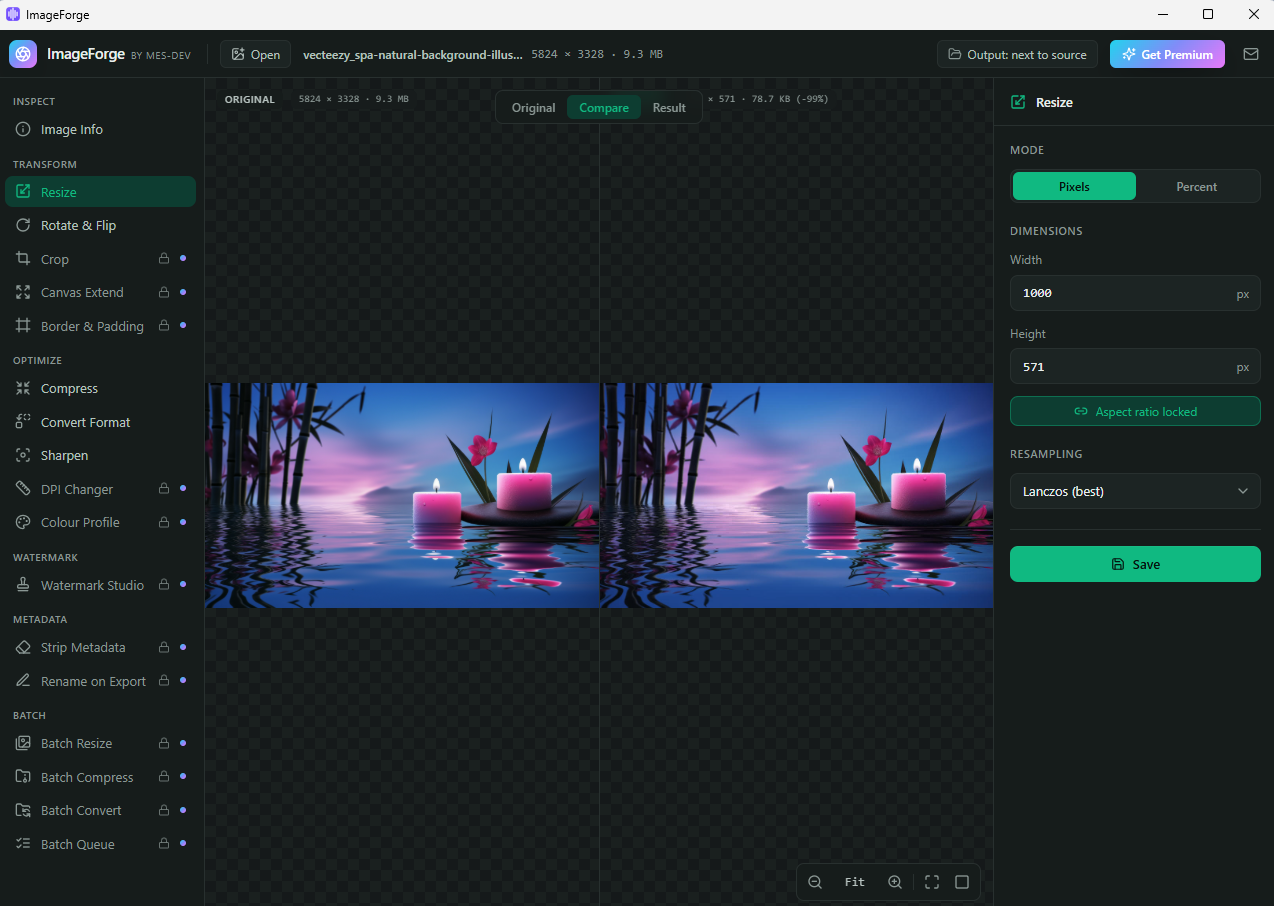The image size is (1274, 906).
Task: Click the Width input field
Action: pos(1135,294)
